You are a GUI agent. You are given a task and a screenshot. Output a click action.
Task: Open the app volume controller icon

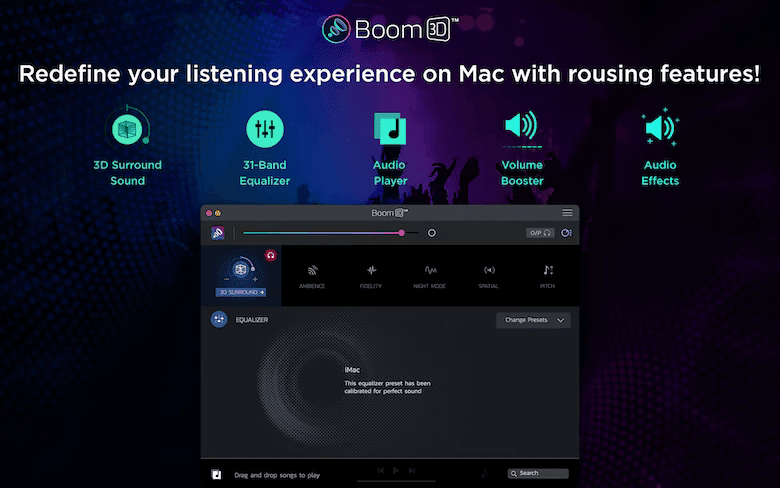point(566,233)
